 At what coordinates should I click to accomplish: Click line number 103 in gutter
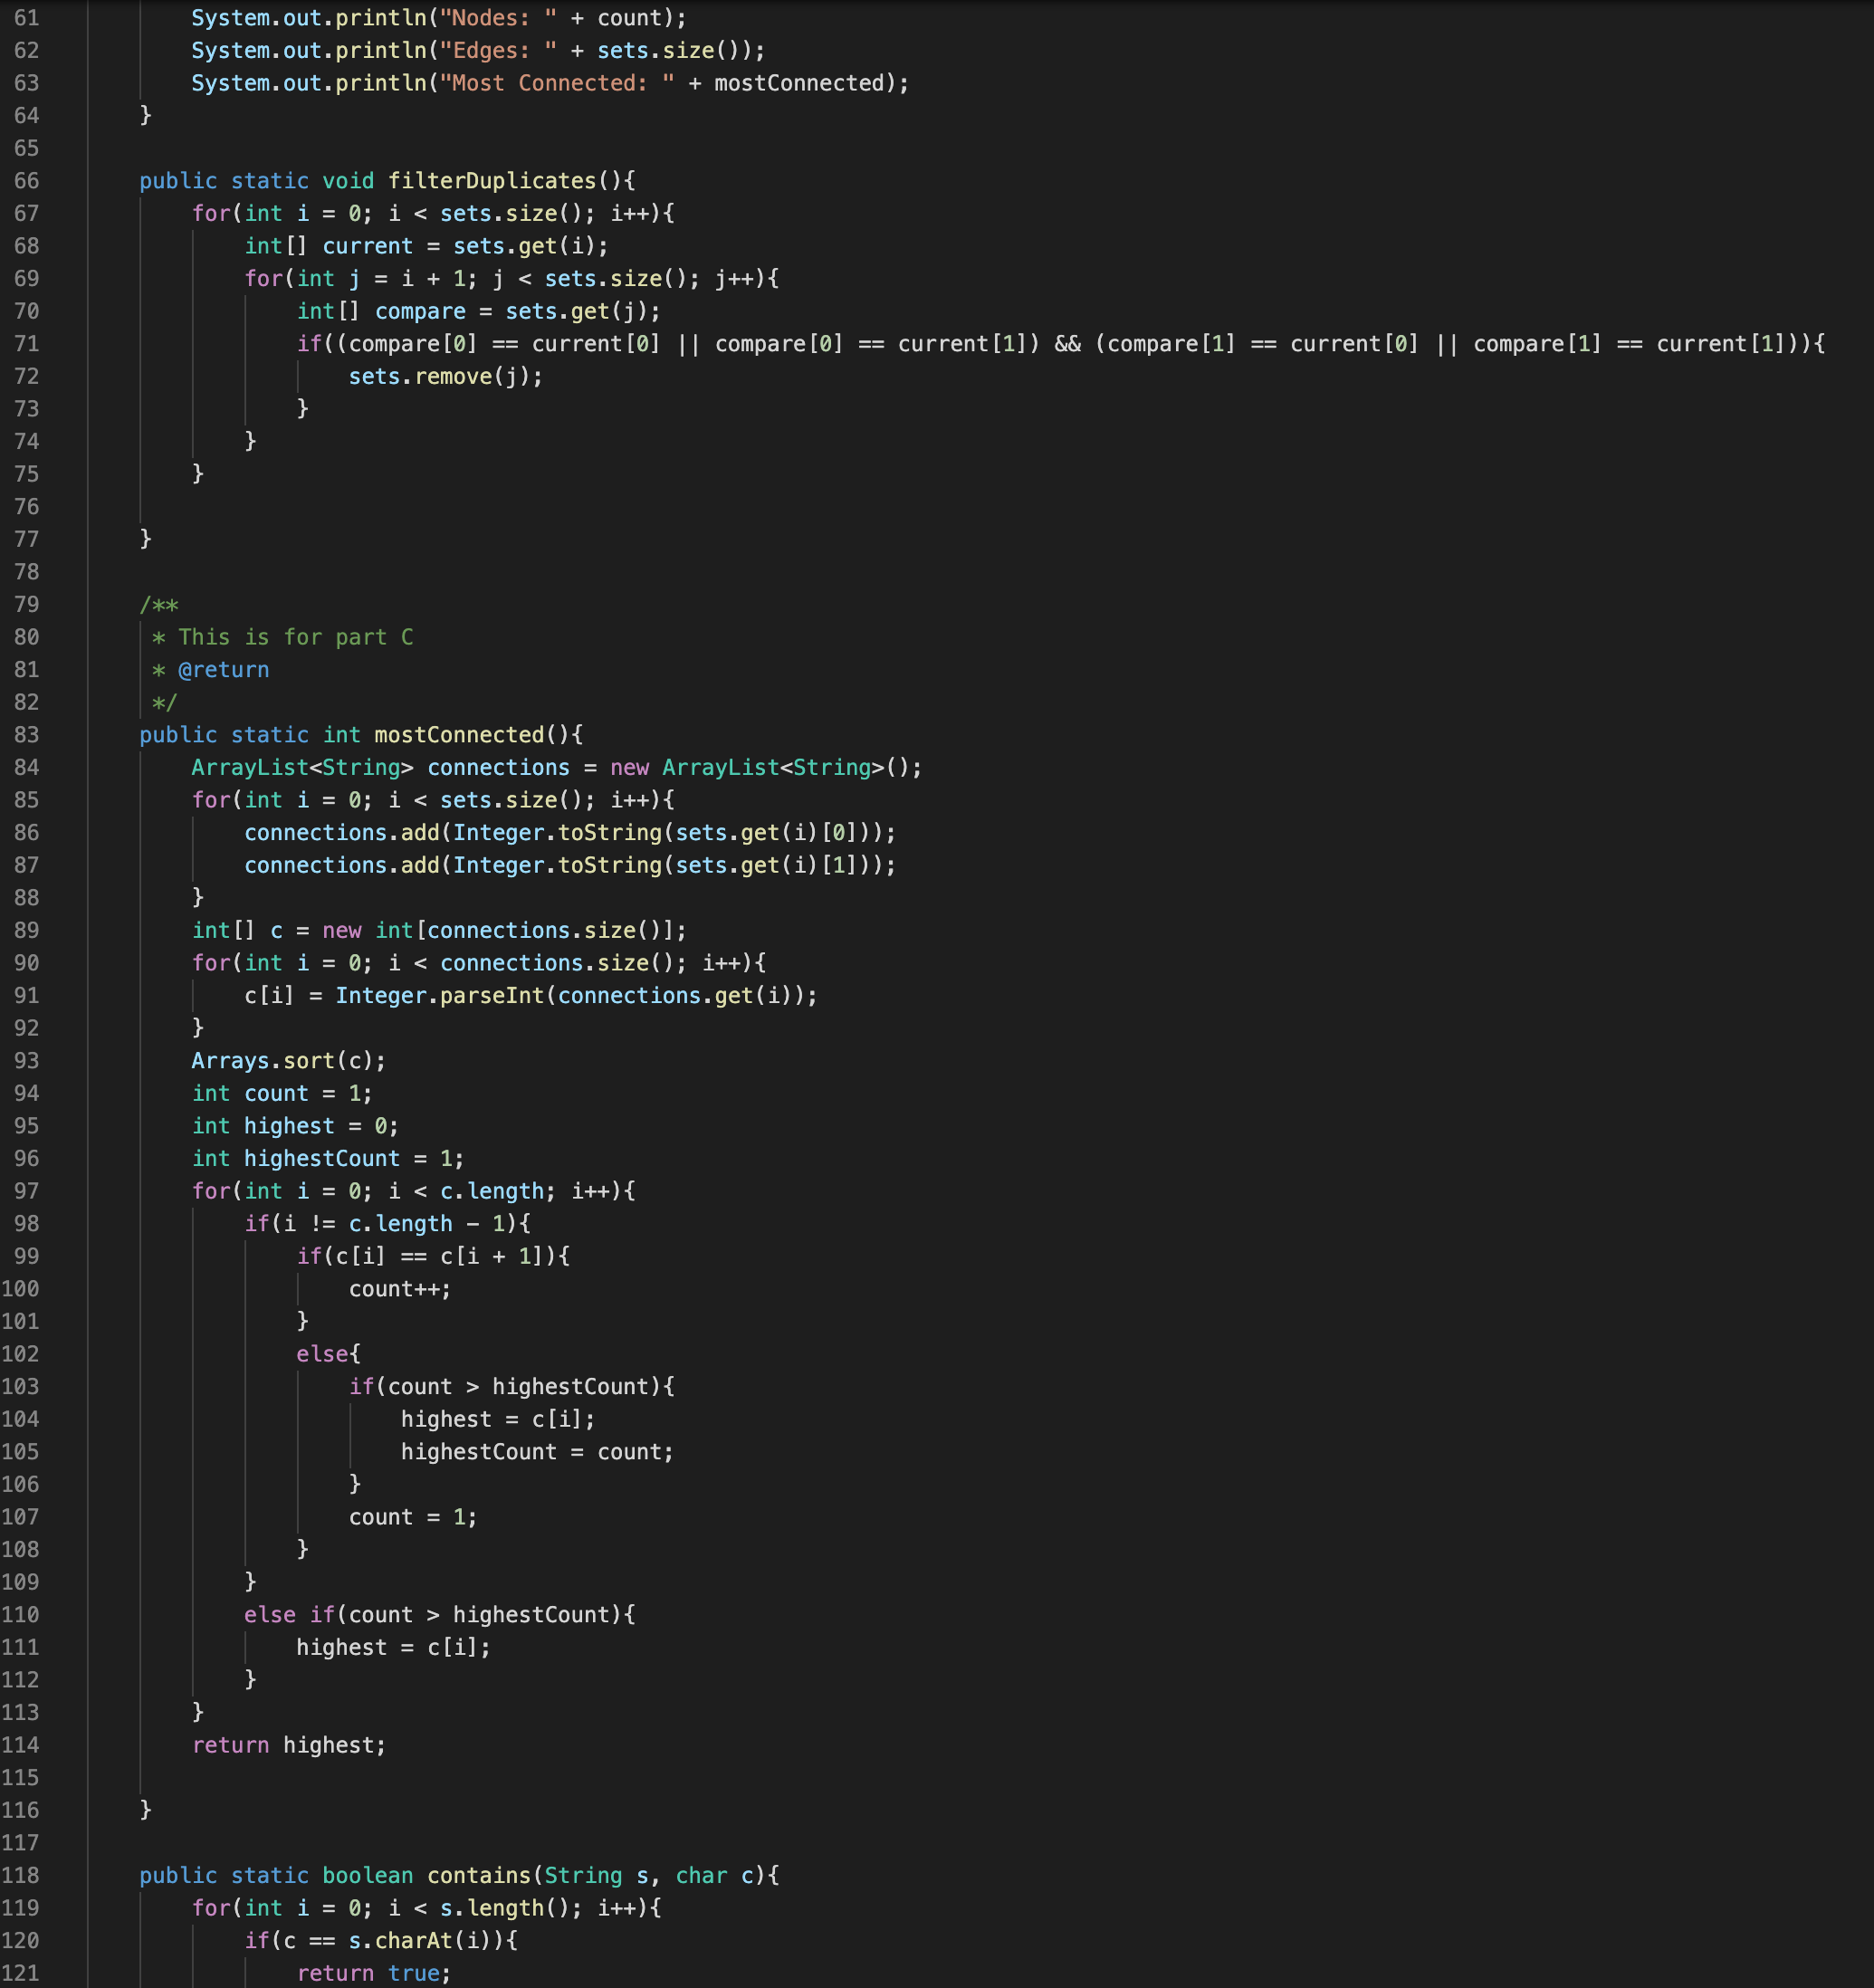(20, 1387)
